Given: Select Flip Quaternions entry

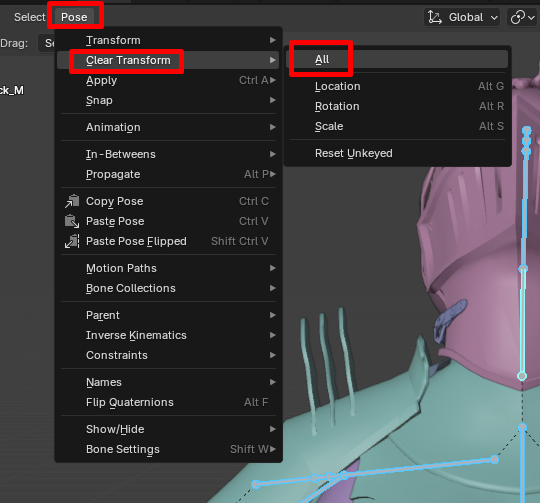Looking at the screenshot, I should coord(169,402).
